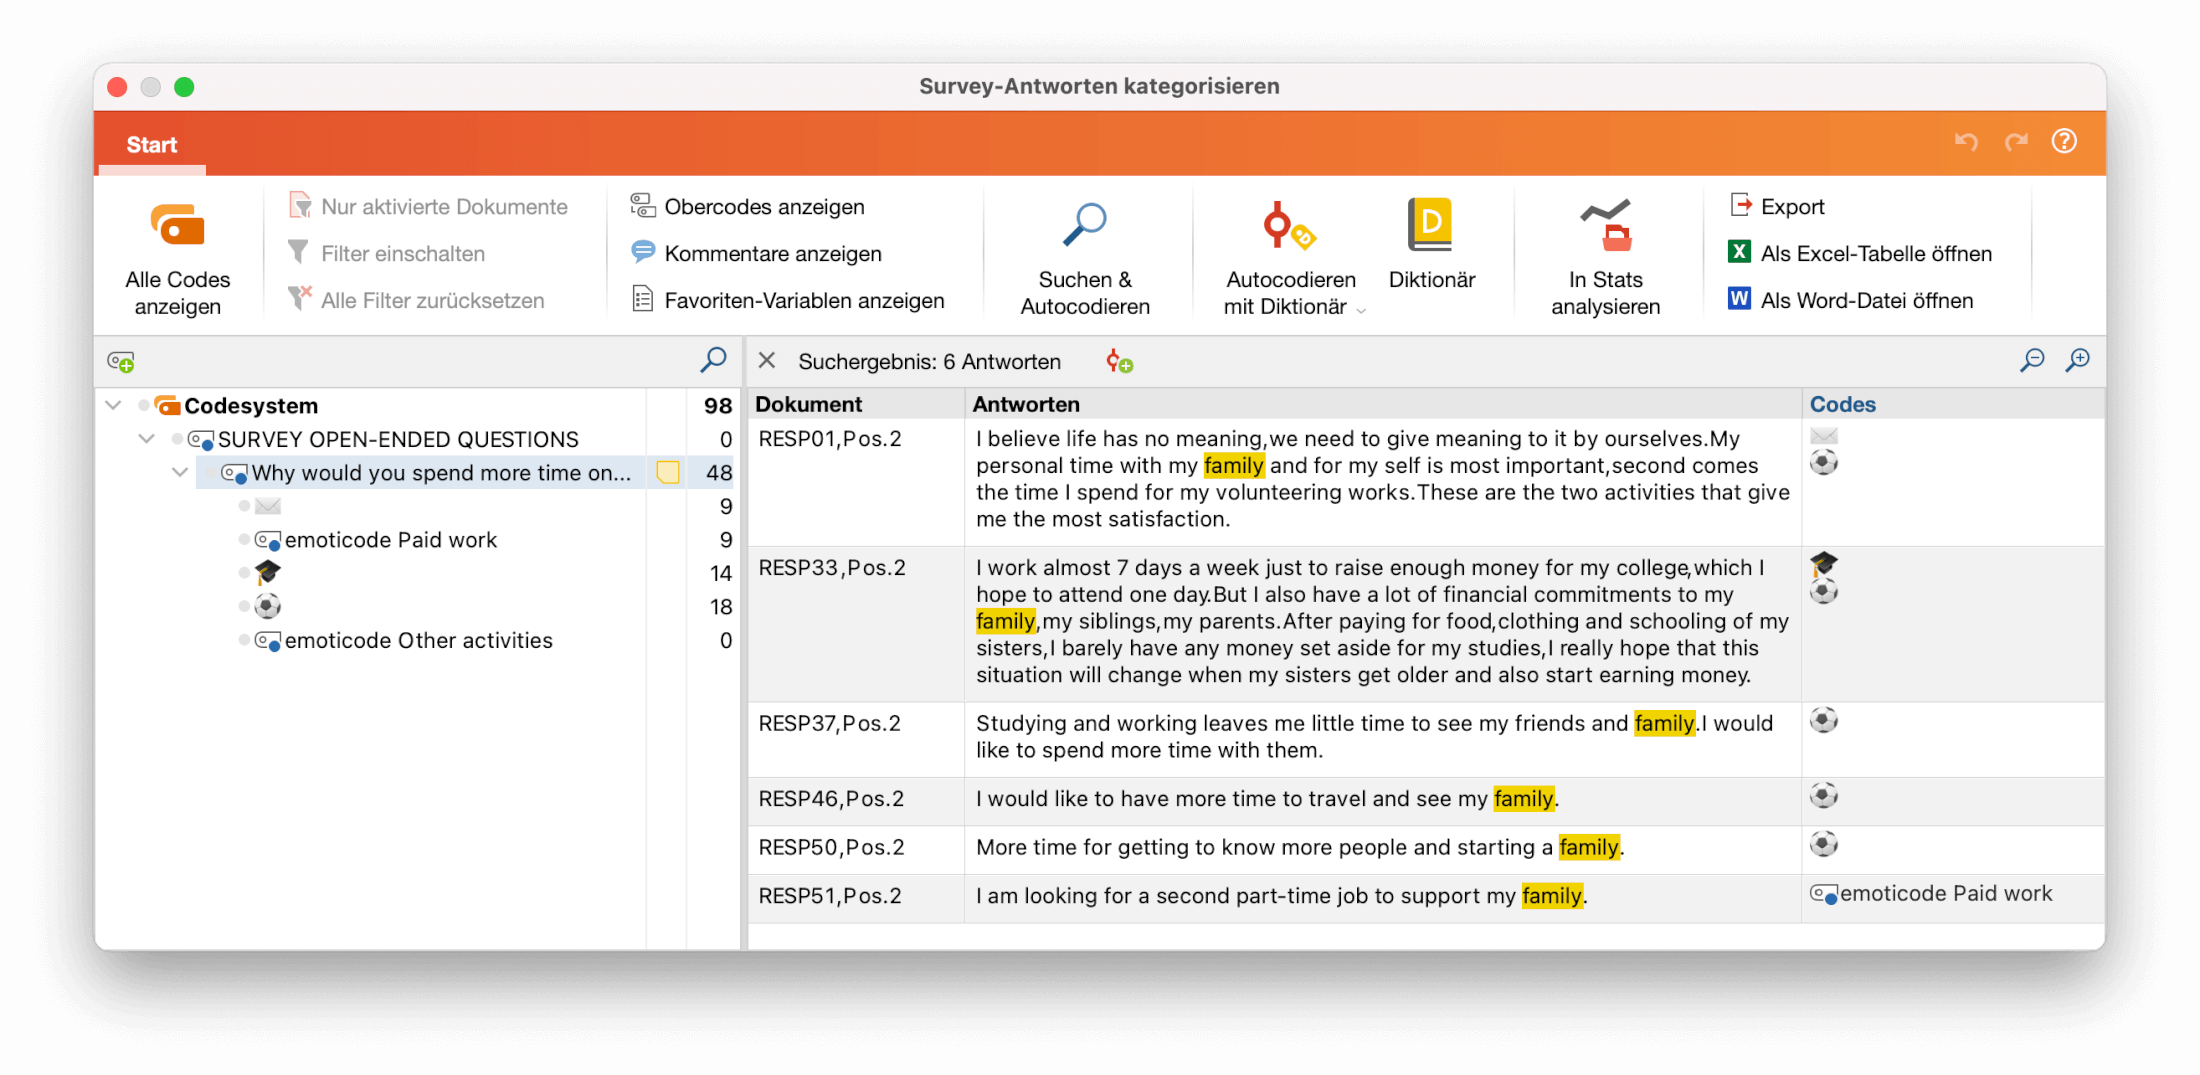Screen dimensions: 2200x1075
Task: Open the help question mark icon
Action: 2064,142
